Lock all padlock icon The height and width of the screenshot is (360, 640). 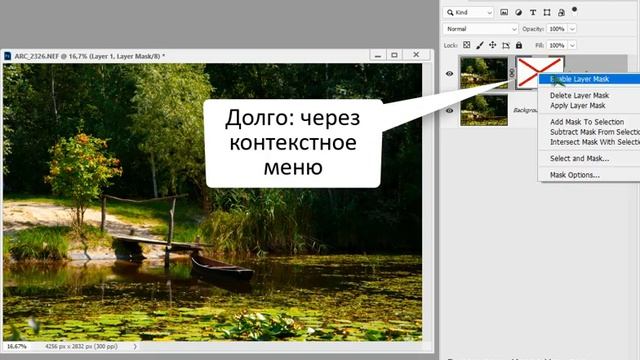click(519, 45)
